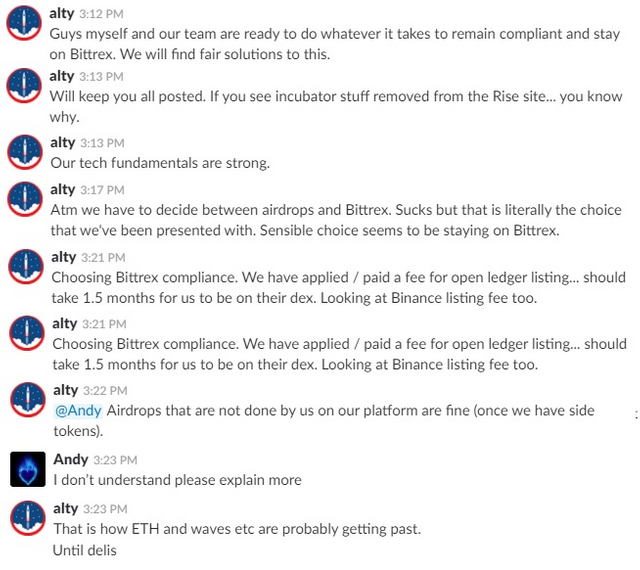This screenshot has height=570, width=640.
Task: Click the first 3:21 PM timestamp
Action: click(x=103, y=258)
